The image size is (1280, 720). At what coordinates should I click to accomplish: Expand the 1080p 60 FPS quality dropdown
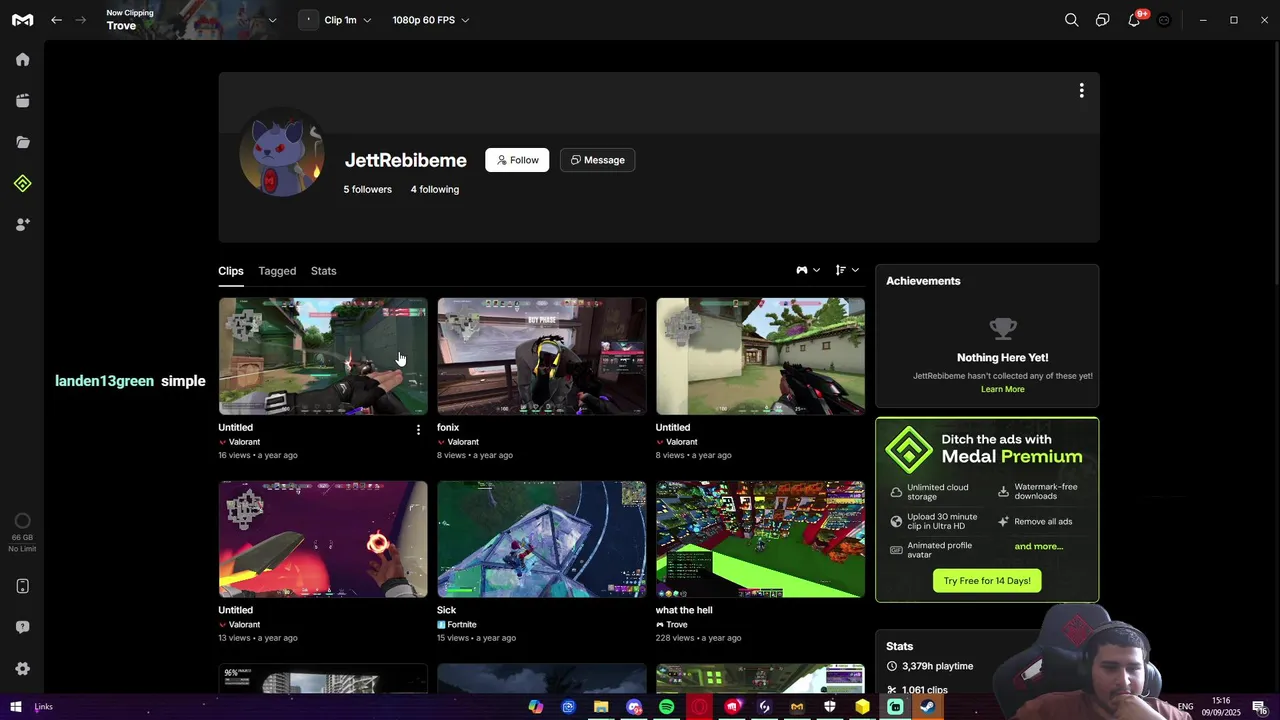coord(430,20)
